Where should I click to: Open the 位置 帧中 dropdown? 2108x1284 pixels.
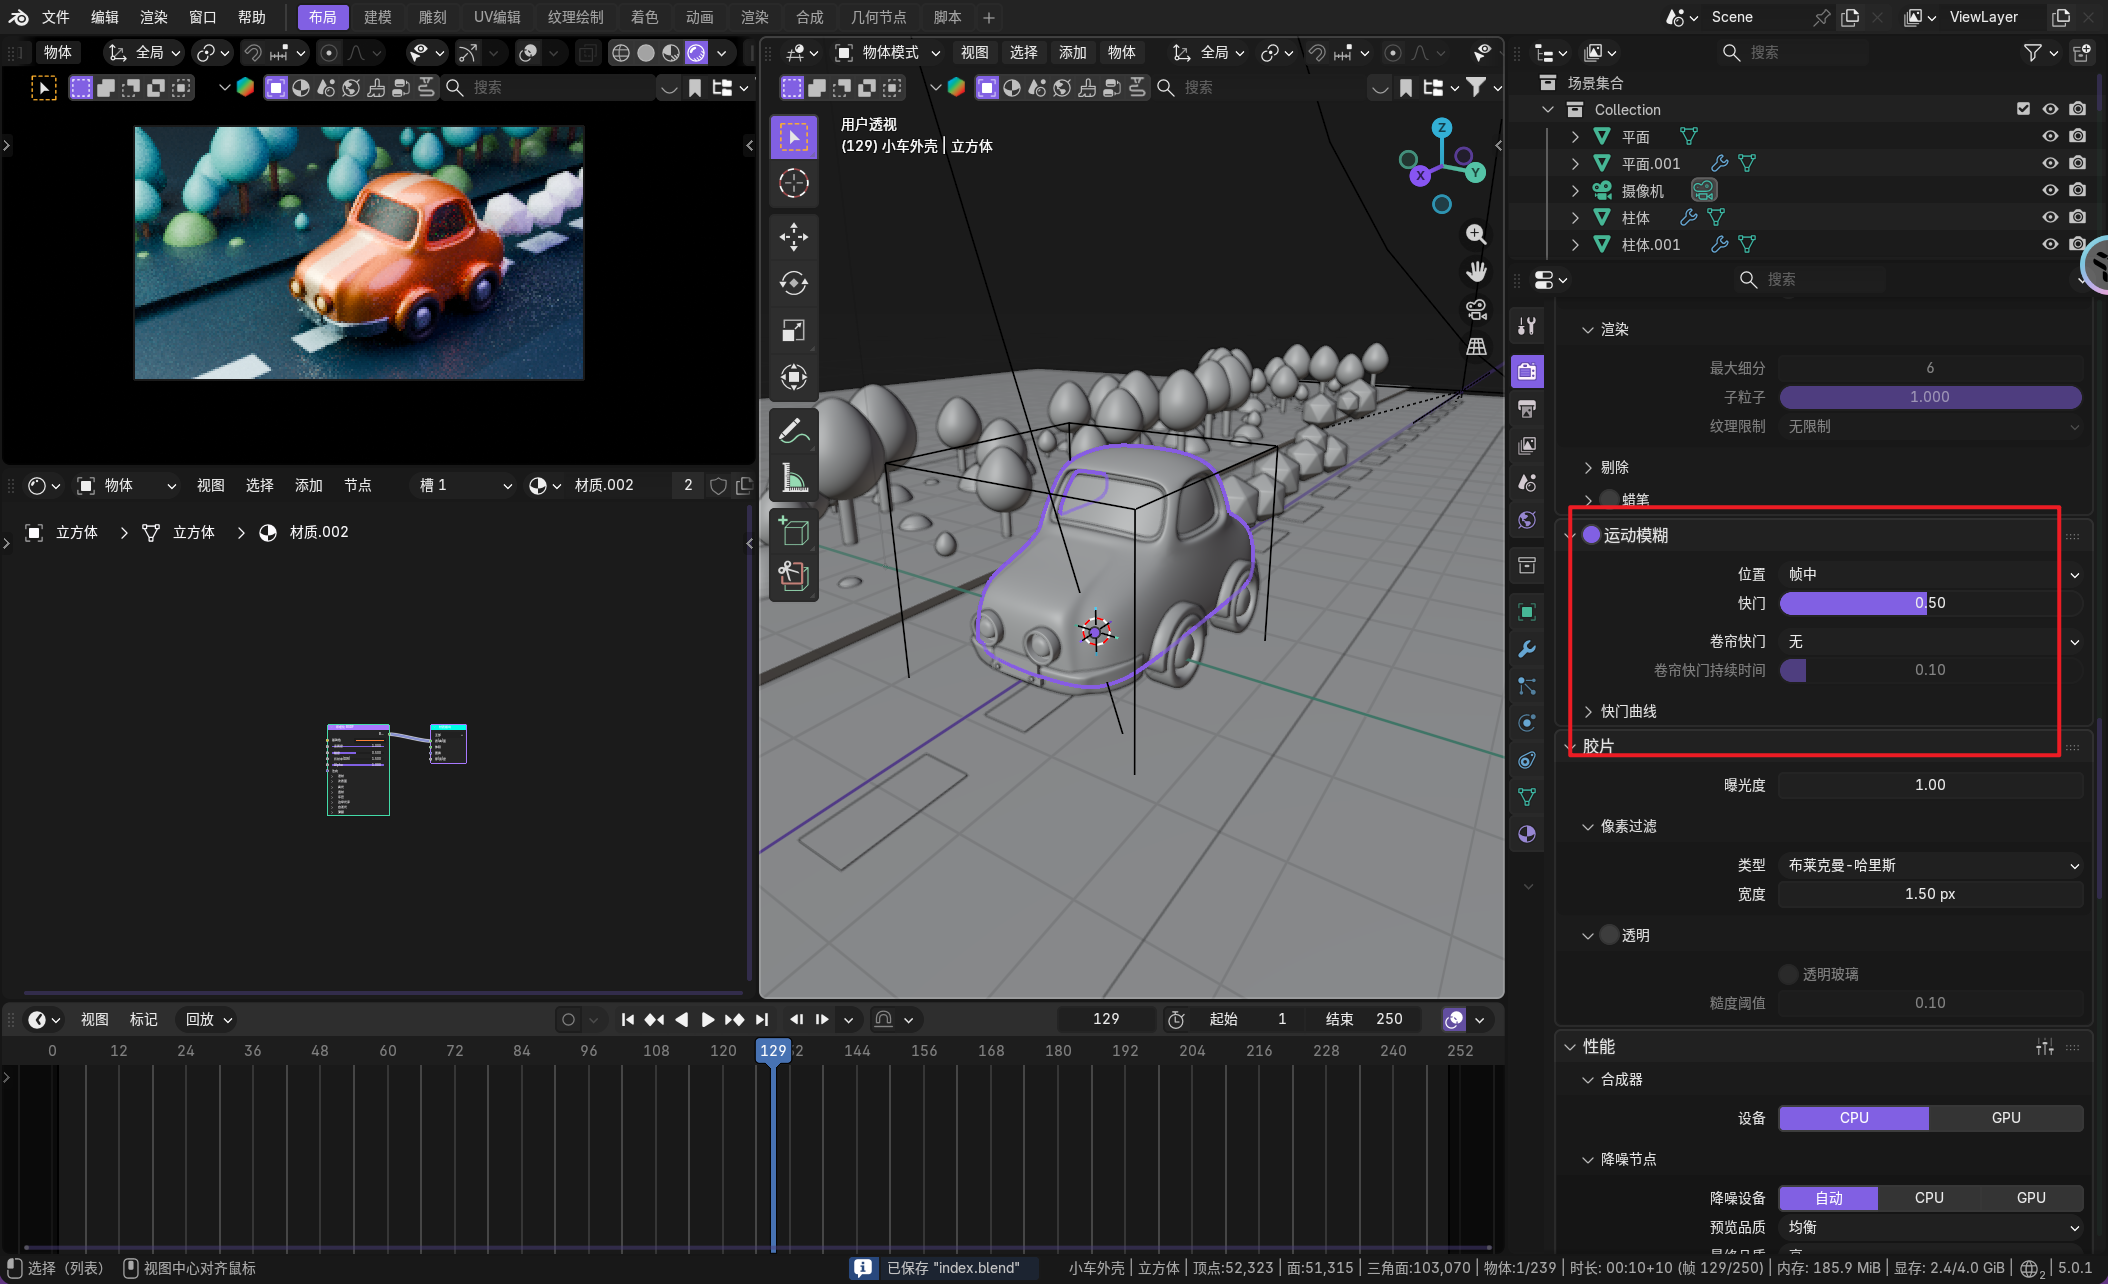tap(1930, 574)
